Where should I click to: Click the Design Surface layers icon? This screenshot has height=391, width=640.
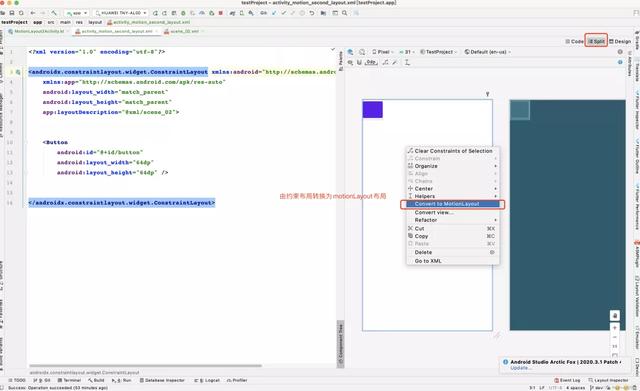coord(350,52)
